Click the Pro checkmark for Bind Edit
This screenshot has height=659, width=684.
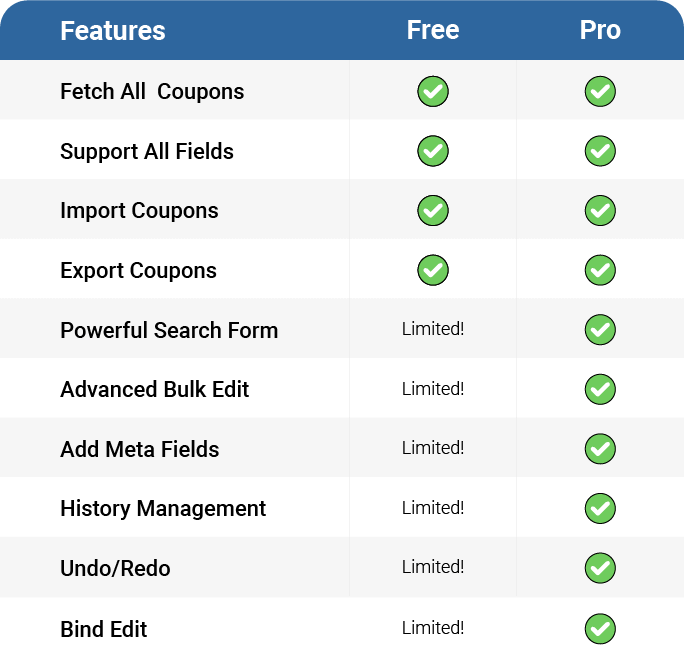tap(600, 629)
